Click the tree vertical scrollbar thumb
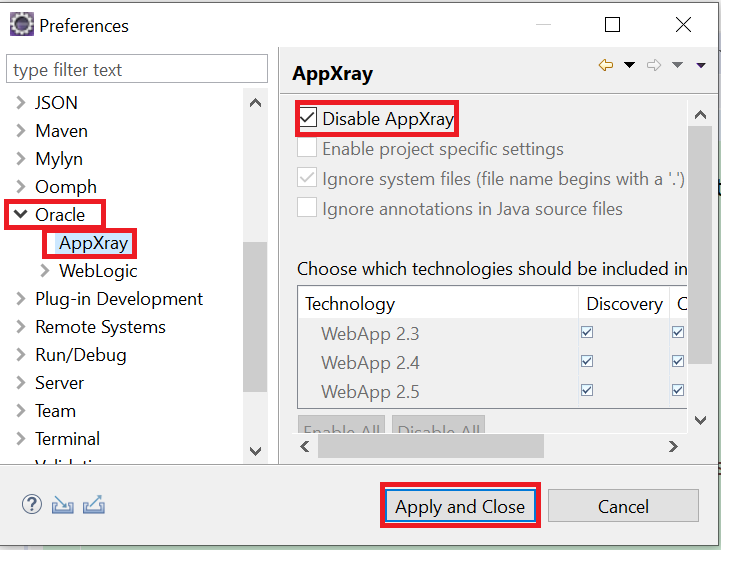This screenshot has width=749, height=579. click(255, 317)
